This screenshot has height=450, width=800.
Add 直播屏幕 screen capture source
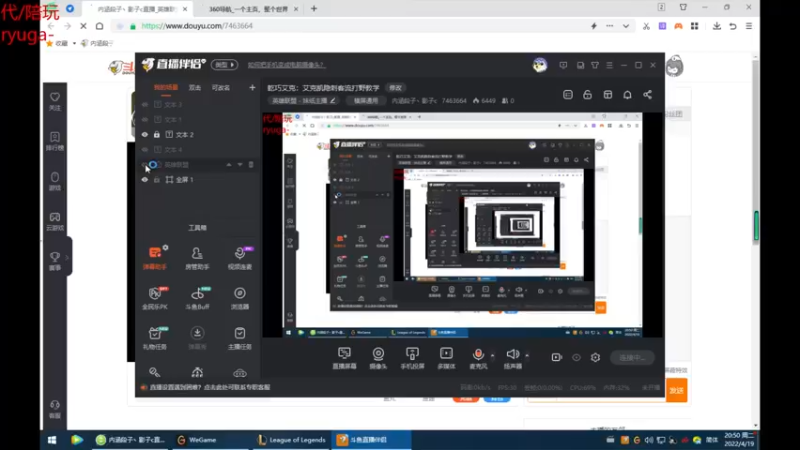click(344, 358)
